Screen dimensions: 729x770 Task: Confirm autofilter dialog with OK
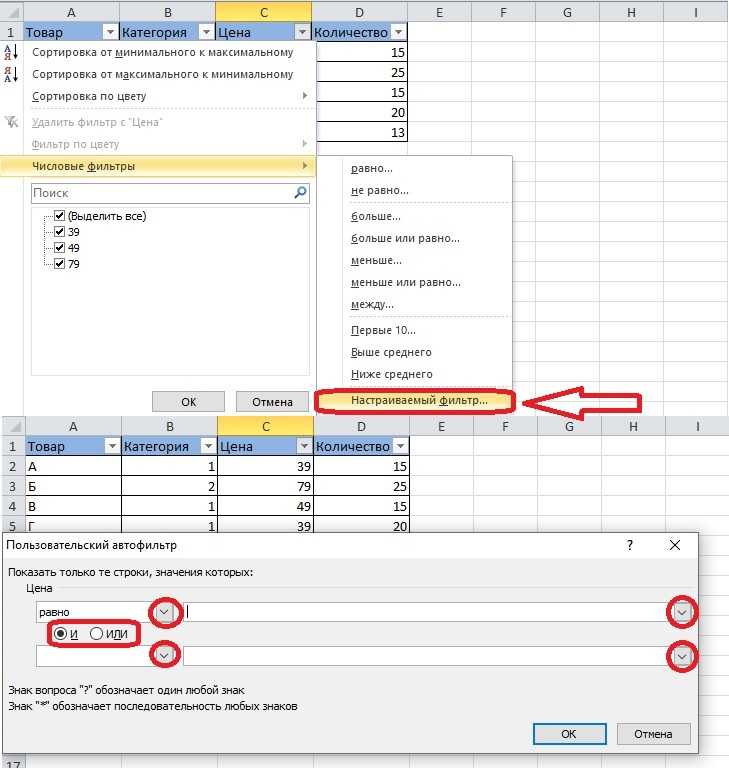(569, 734)
